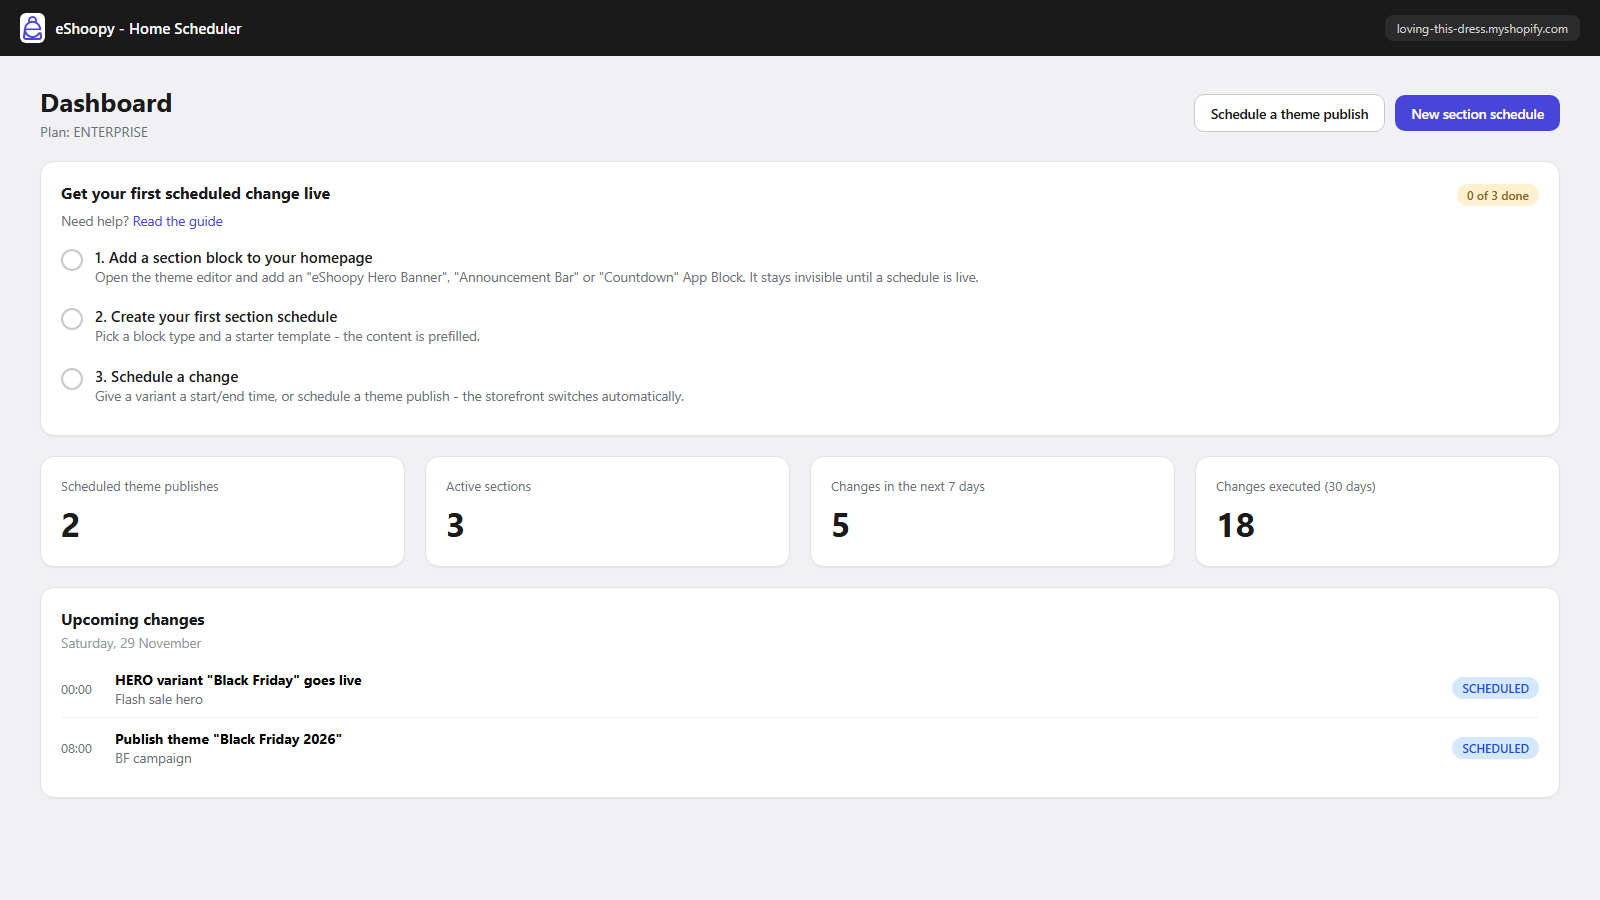Select the '2. Create your first section schedule' heading
Screen dimensions: 1600x900
216,317
